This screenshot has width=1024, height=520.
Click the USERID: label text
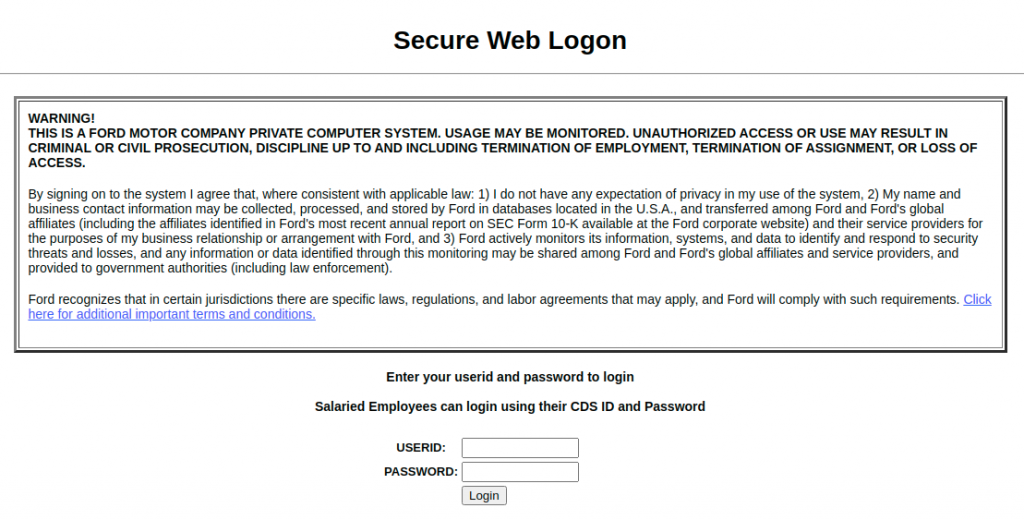(421, 448)
